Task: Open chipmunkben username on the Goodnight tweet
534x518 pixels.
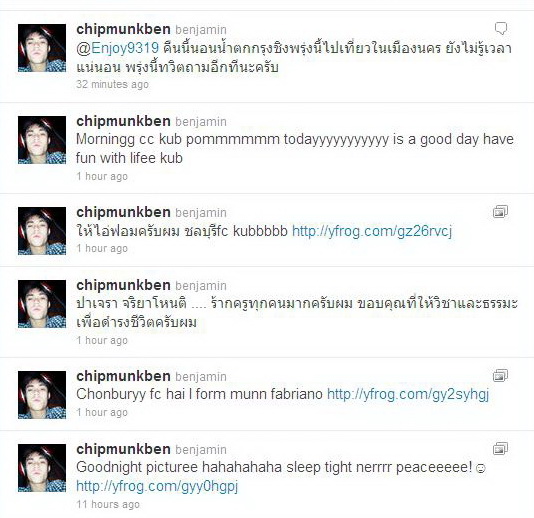Action: pyautogui.click(x=123, y=450)
